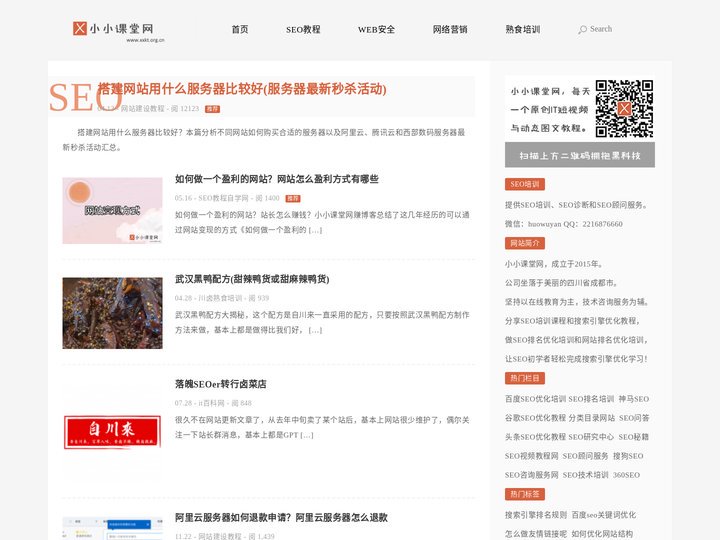Open 分类目录网站 link

[x=591, y=418]
